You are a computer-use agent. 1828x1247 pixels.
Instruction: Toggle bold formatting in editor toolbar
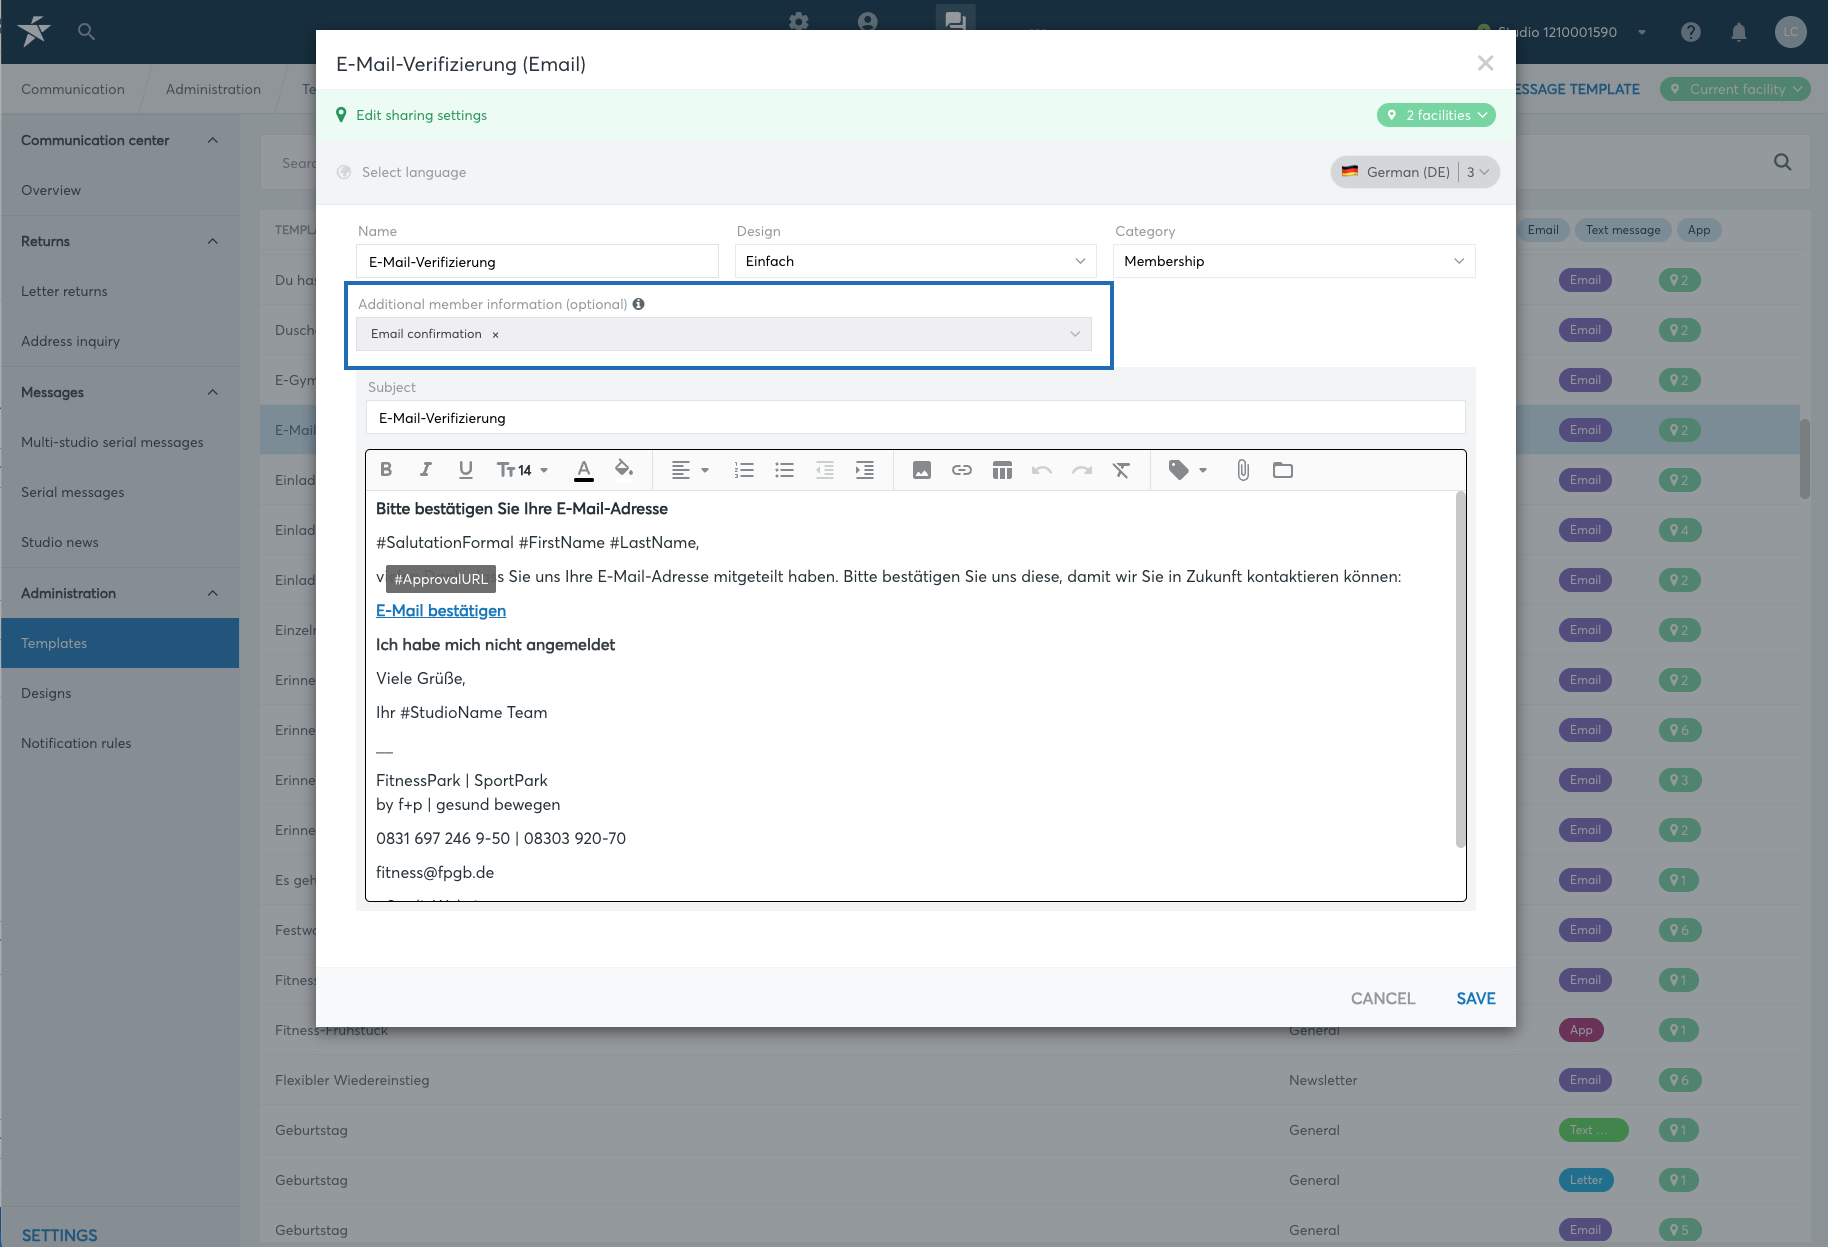386,470
